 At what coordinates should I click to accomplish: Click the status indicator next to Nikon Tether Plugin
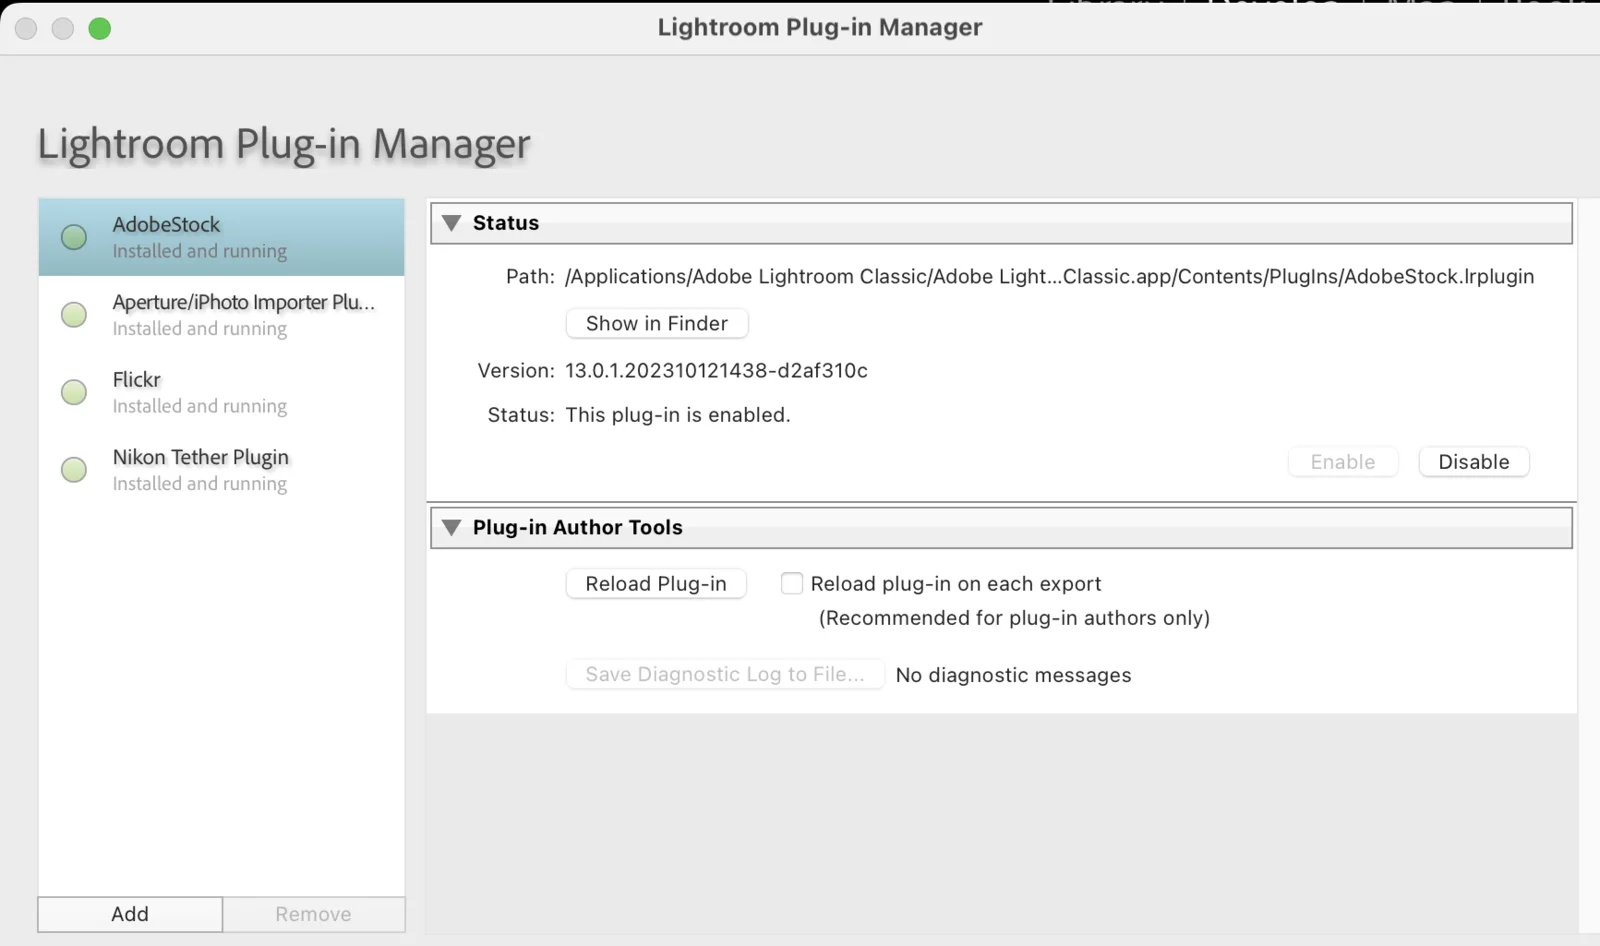pos(74,469)
